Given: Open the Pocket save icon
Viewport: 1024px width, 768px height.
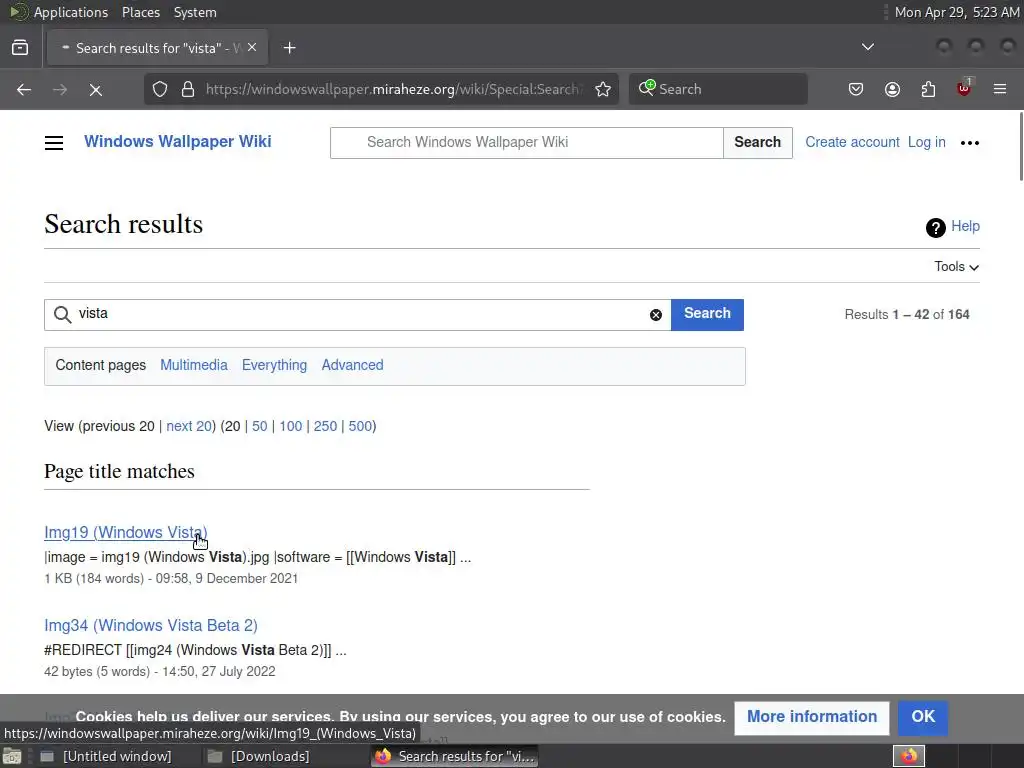Looking at the screenshot, I should (856, 89).
